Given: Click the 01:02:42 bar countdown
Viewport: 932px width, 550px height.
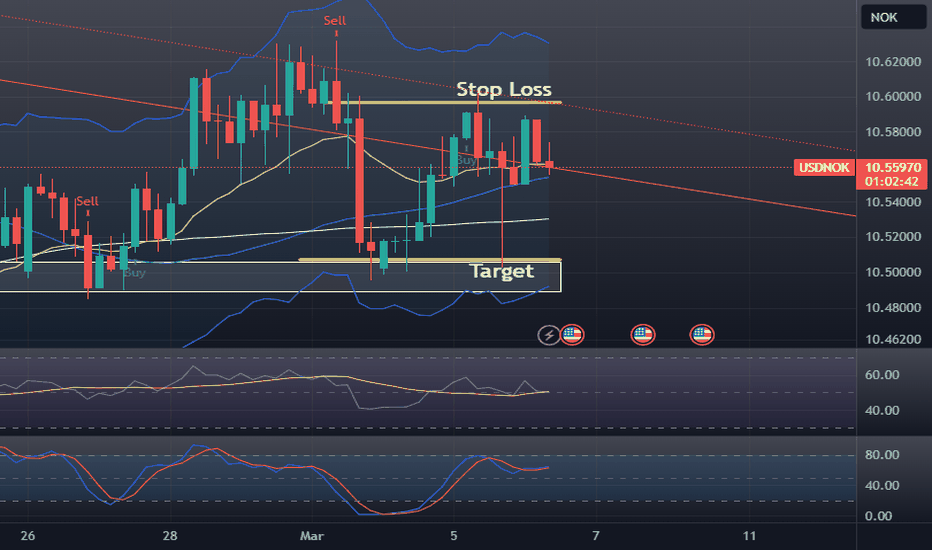Looking at the screenshot, I should 892,181.
